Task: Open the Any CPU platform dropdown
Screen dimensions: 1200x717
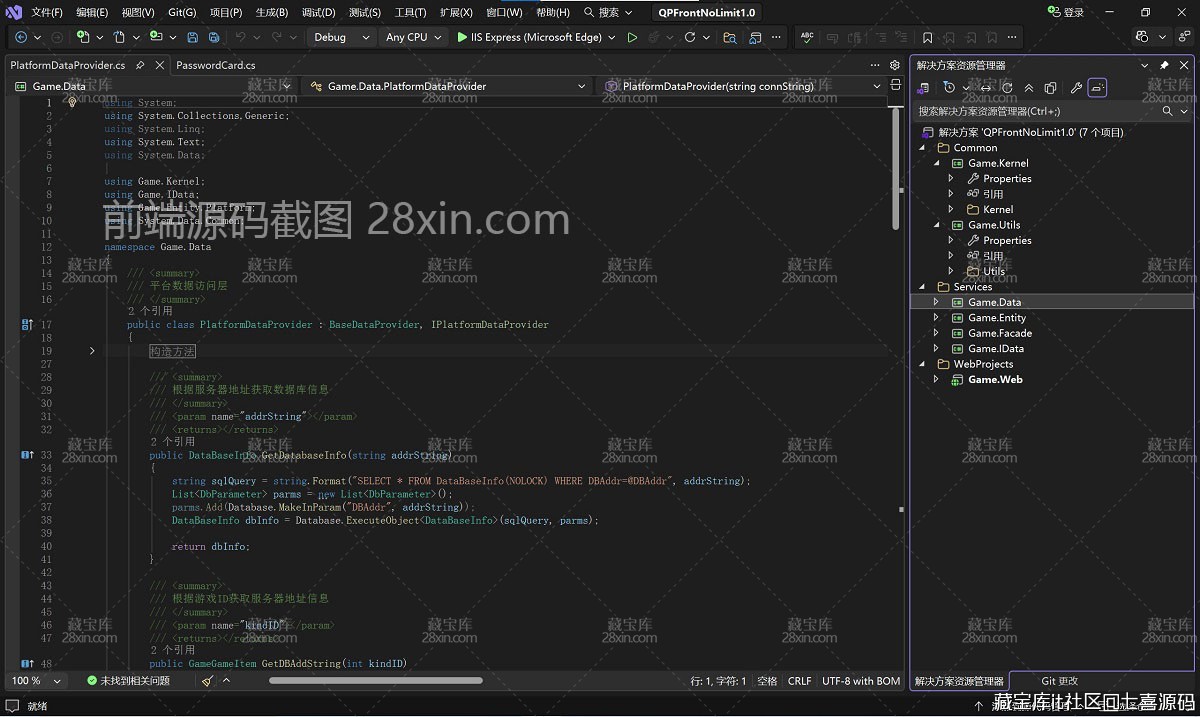Action: coord(414,37)
